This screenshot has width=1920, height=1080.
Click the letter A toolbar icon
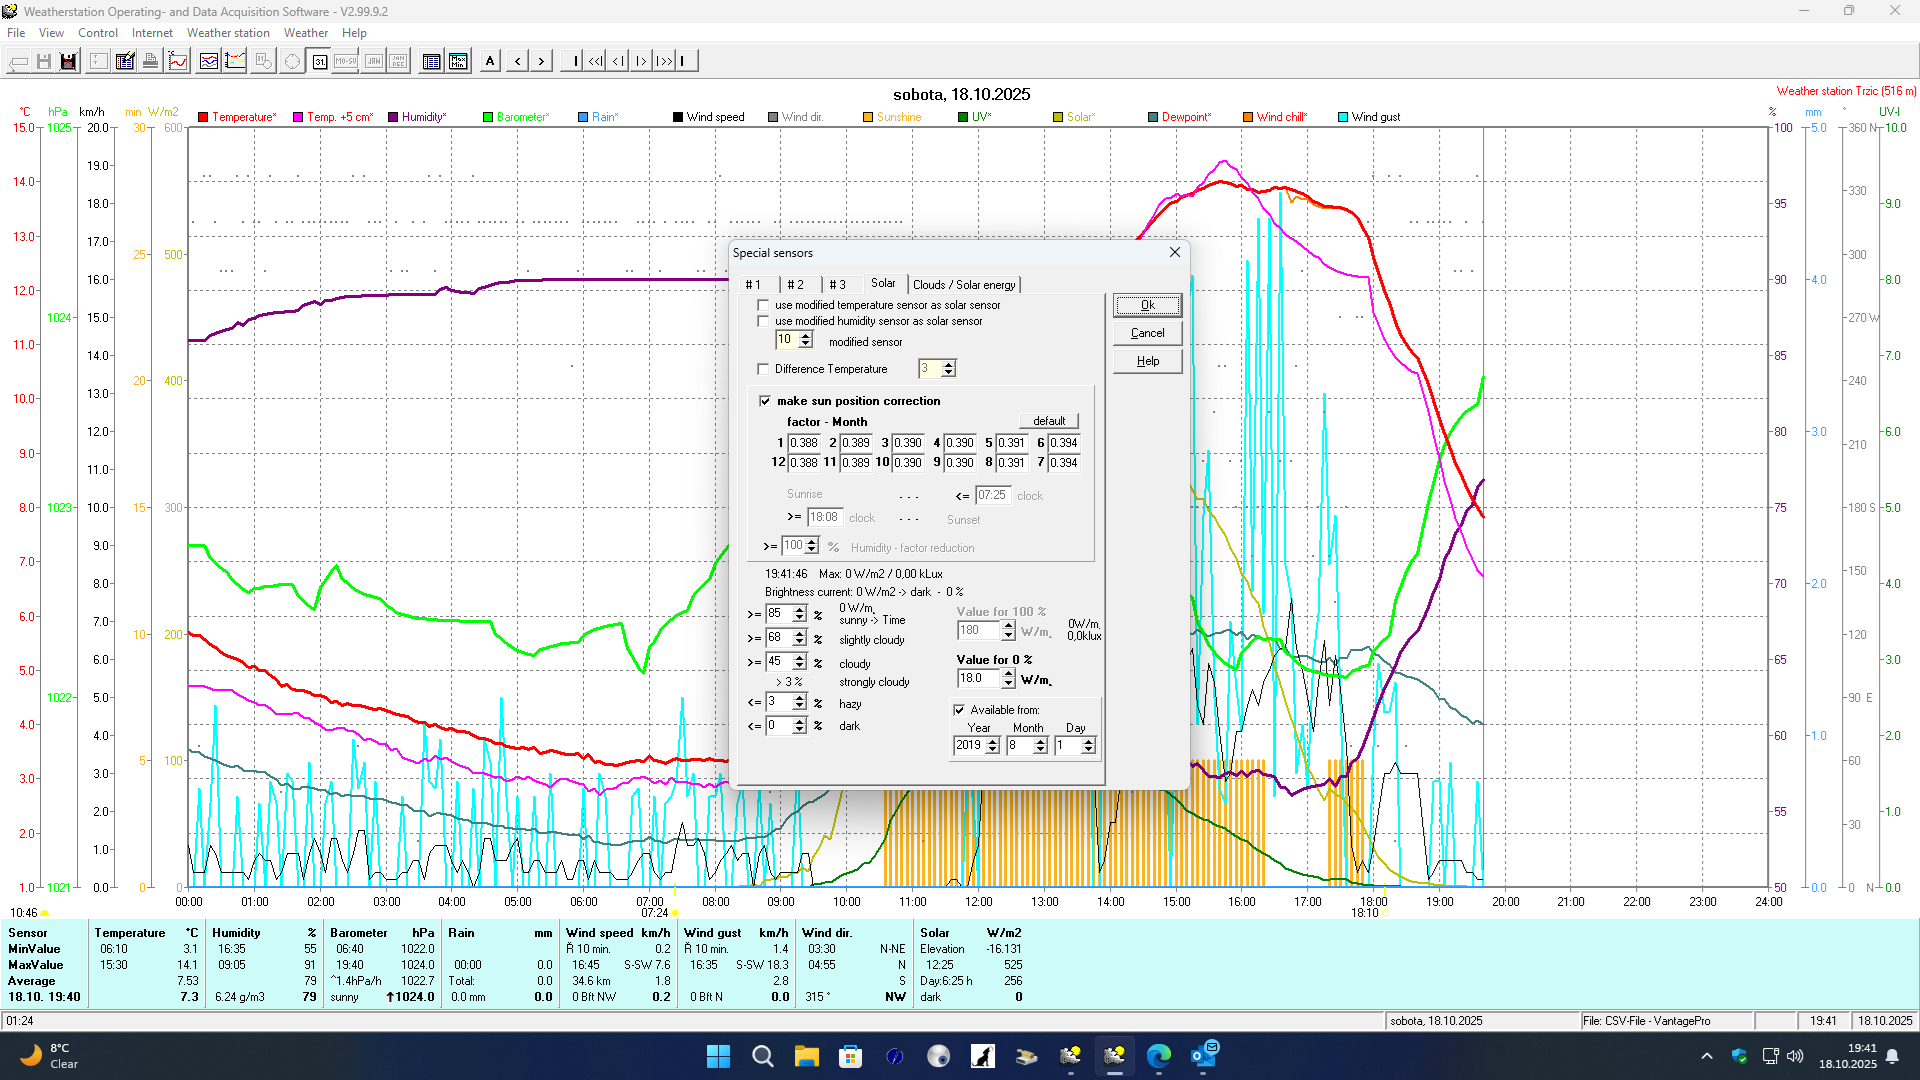[x=490, y=61]
